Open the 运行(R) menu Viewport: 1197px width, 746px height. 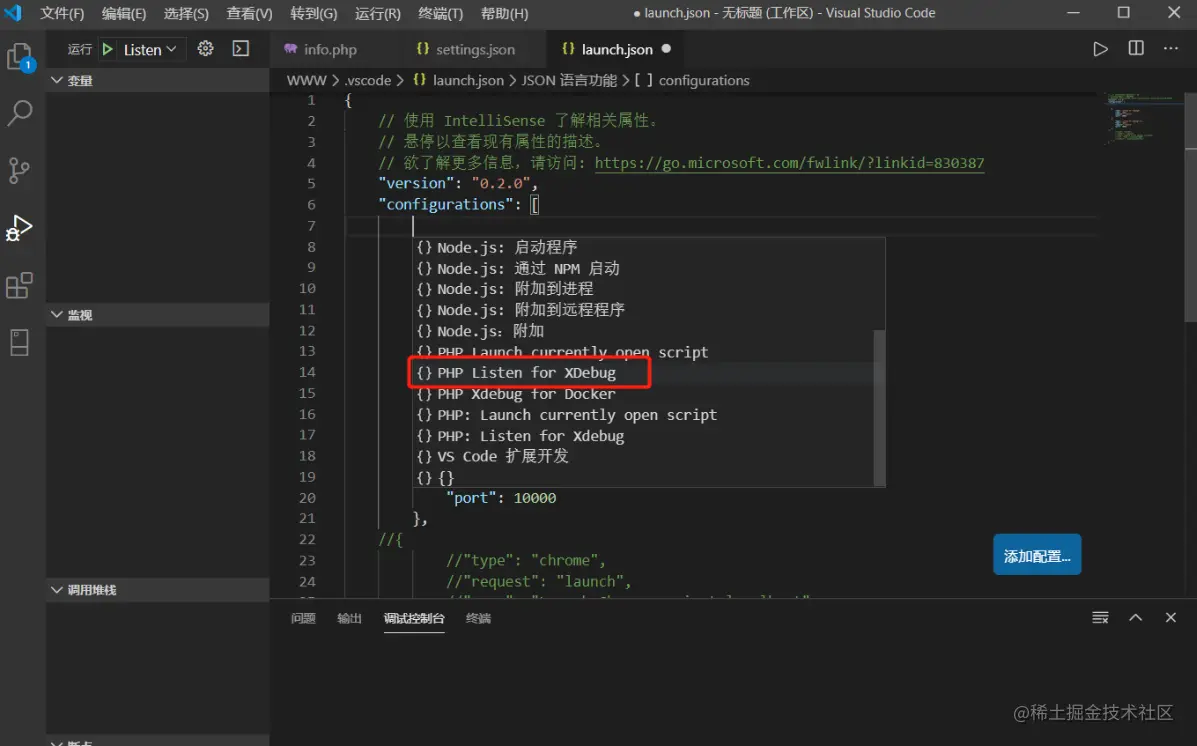tap(377, 13)
